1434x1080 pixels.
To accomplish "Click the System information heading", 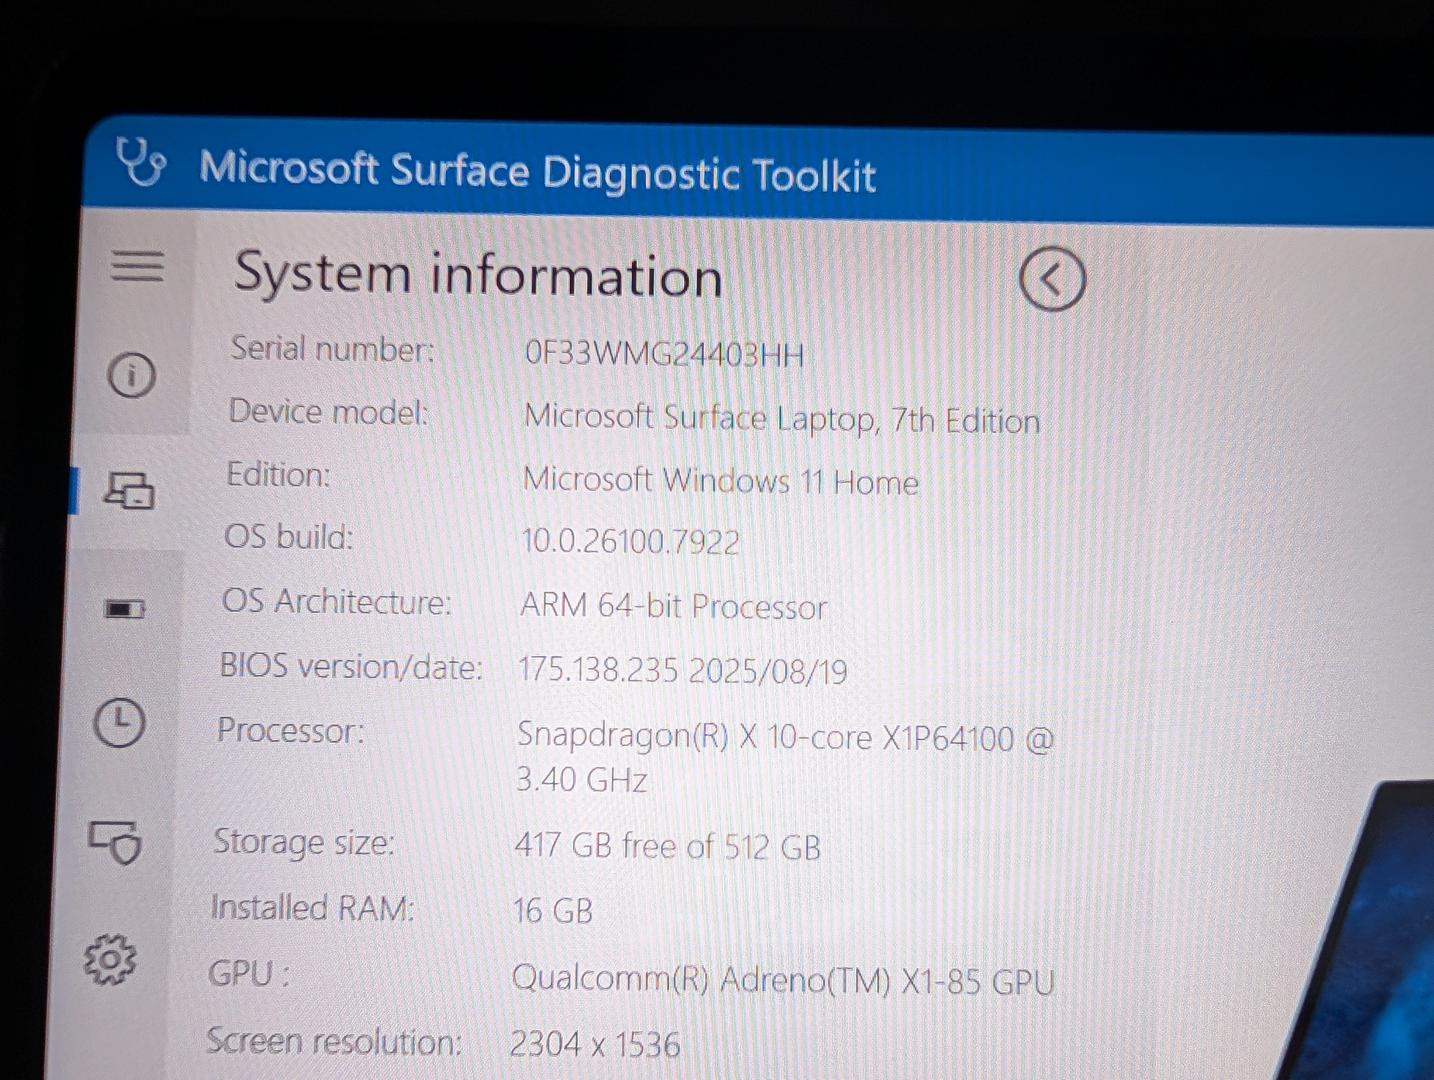I will pyautogui.click(x=477, y=274).
